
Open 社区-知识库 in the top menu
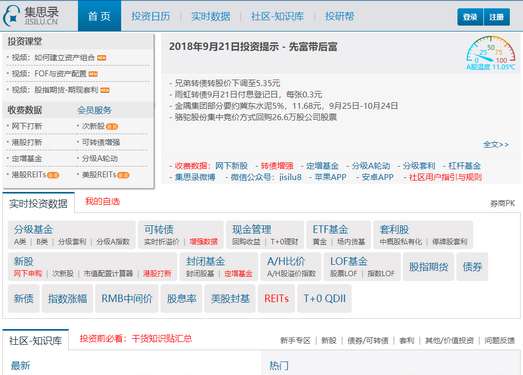(x=278, y=16)
